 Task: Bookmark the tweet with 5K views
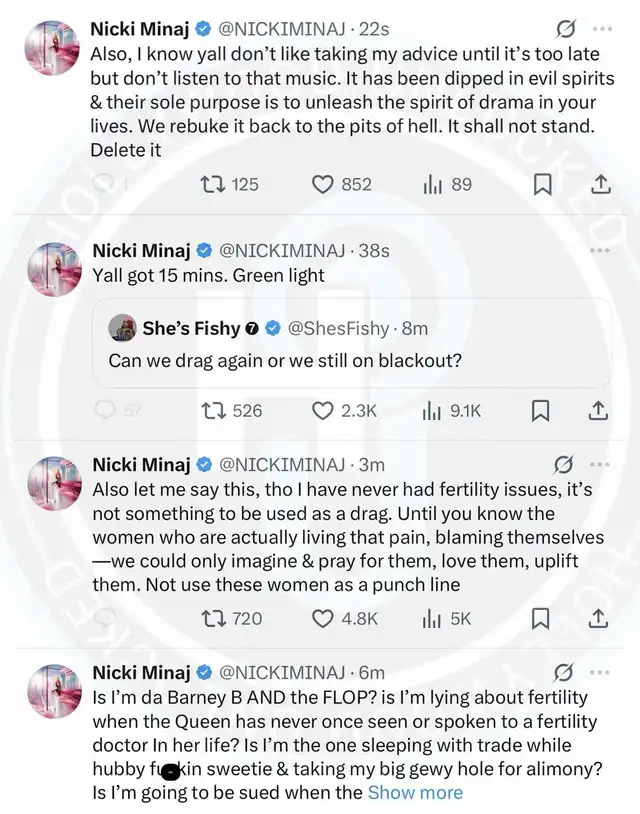(540, 619)
